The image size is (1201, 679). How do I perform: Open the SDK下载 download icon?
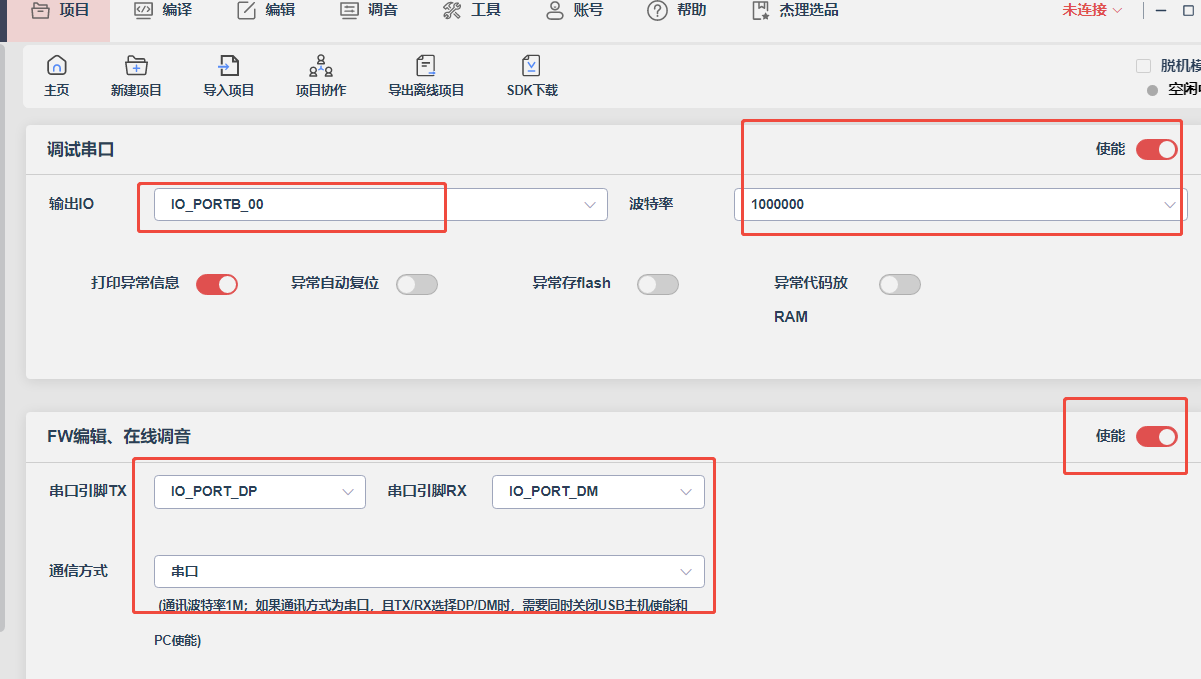(x=532, y=66)
